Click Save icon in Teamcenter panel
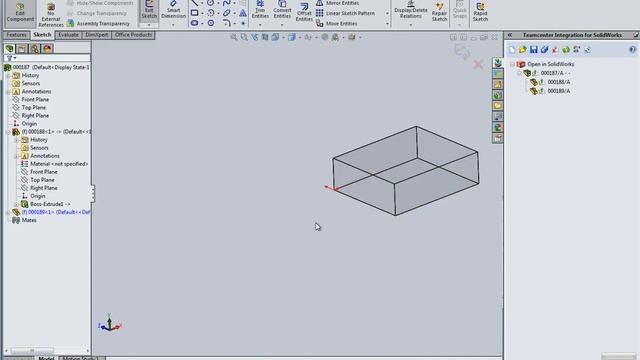The width and height of the screenshot is (640, 360). 533,50
